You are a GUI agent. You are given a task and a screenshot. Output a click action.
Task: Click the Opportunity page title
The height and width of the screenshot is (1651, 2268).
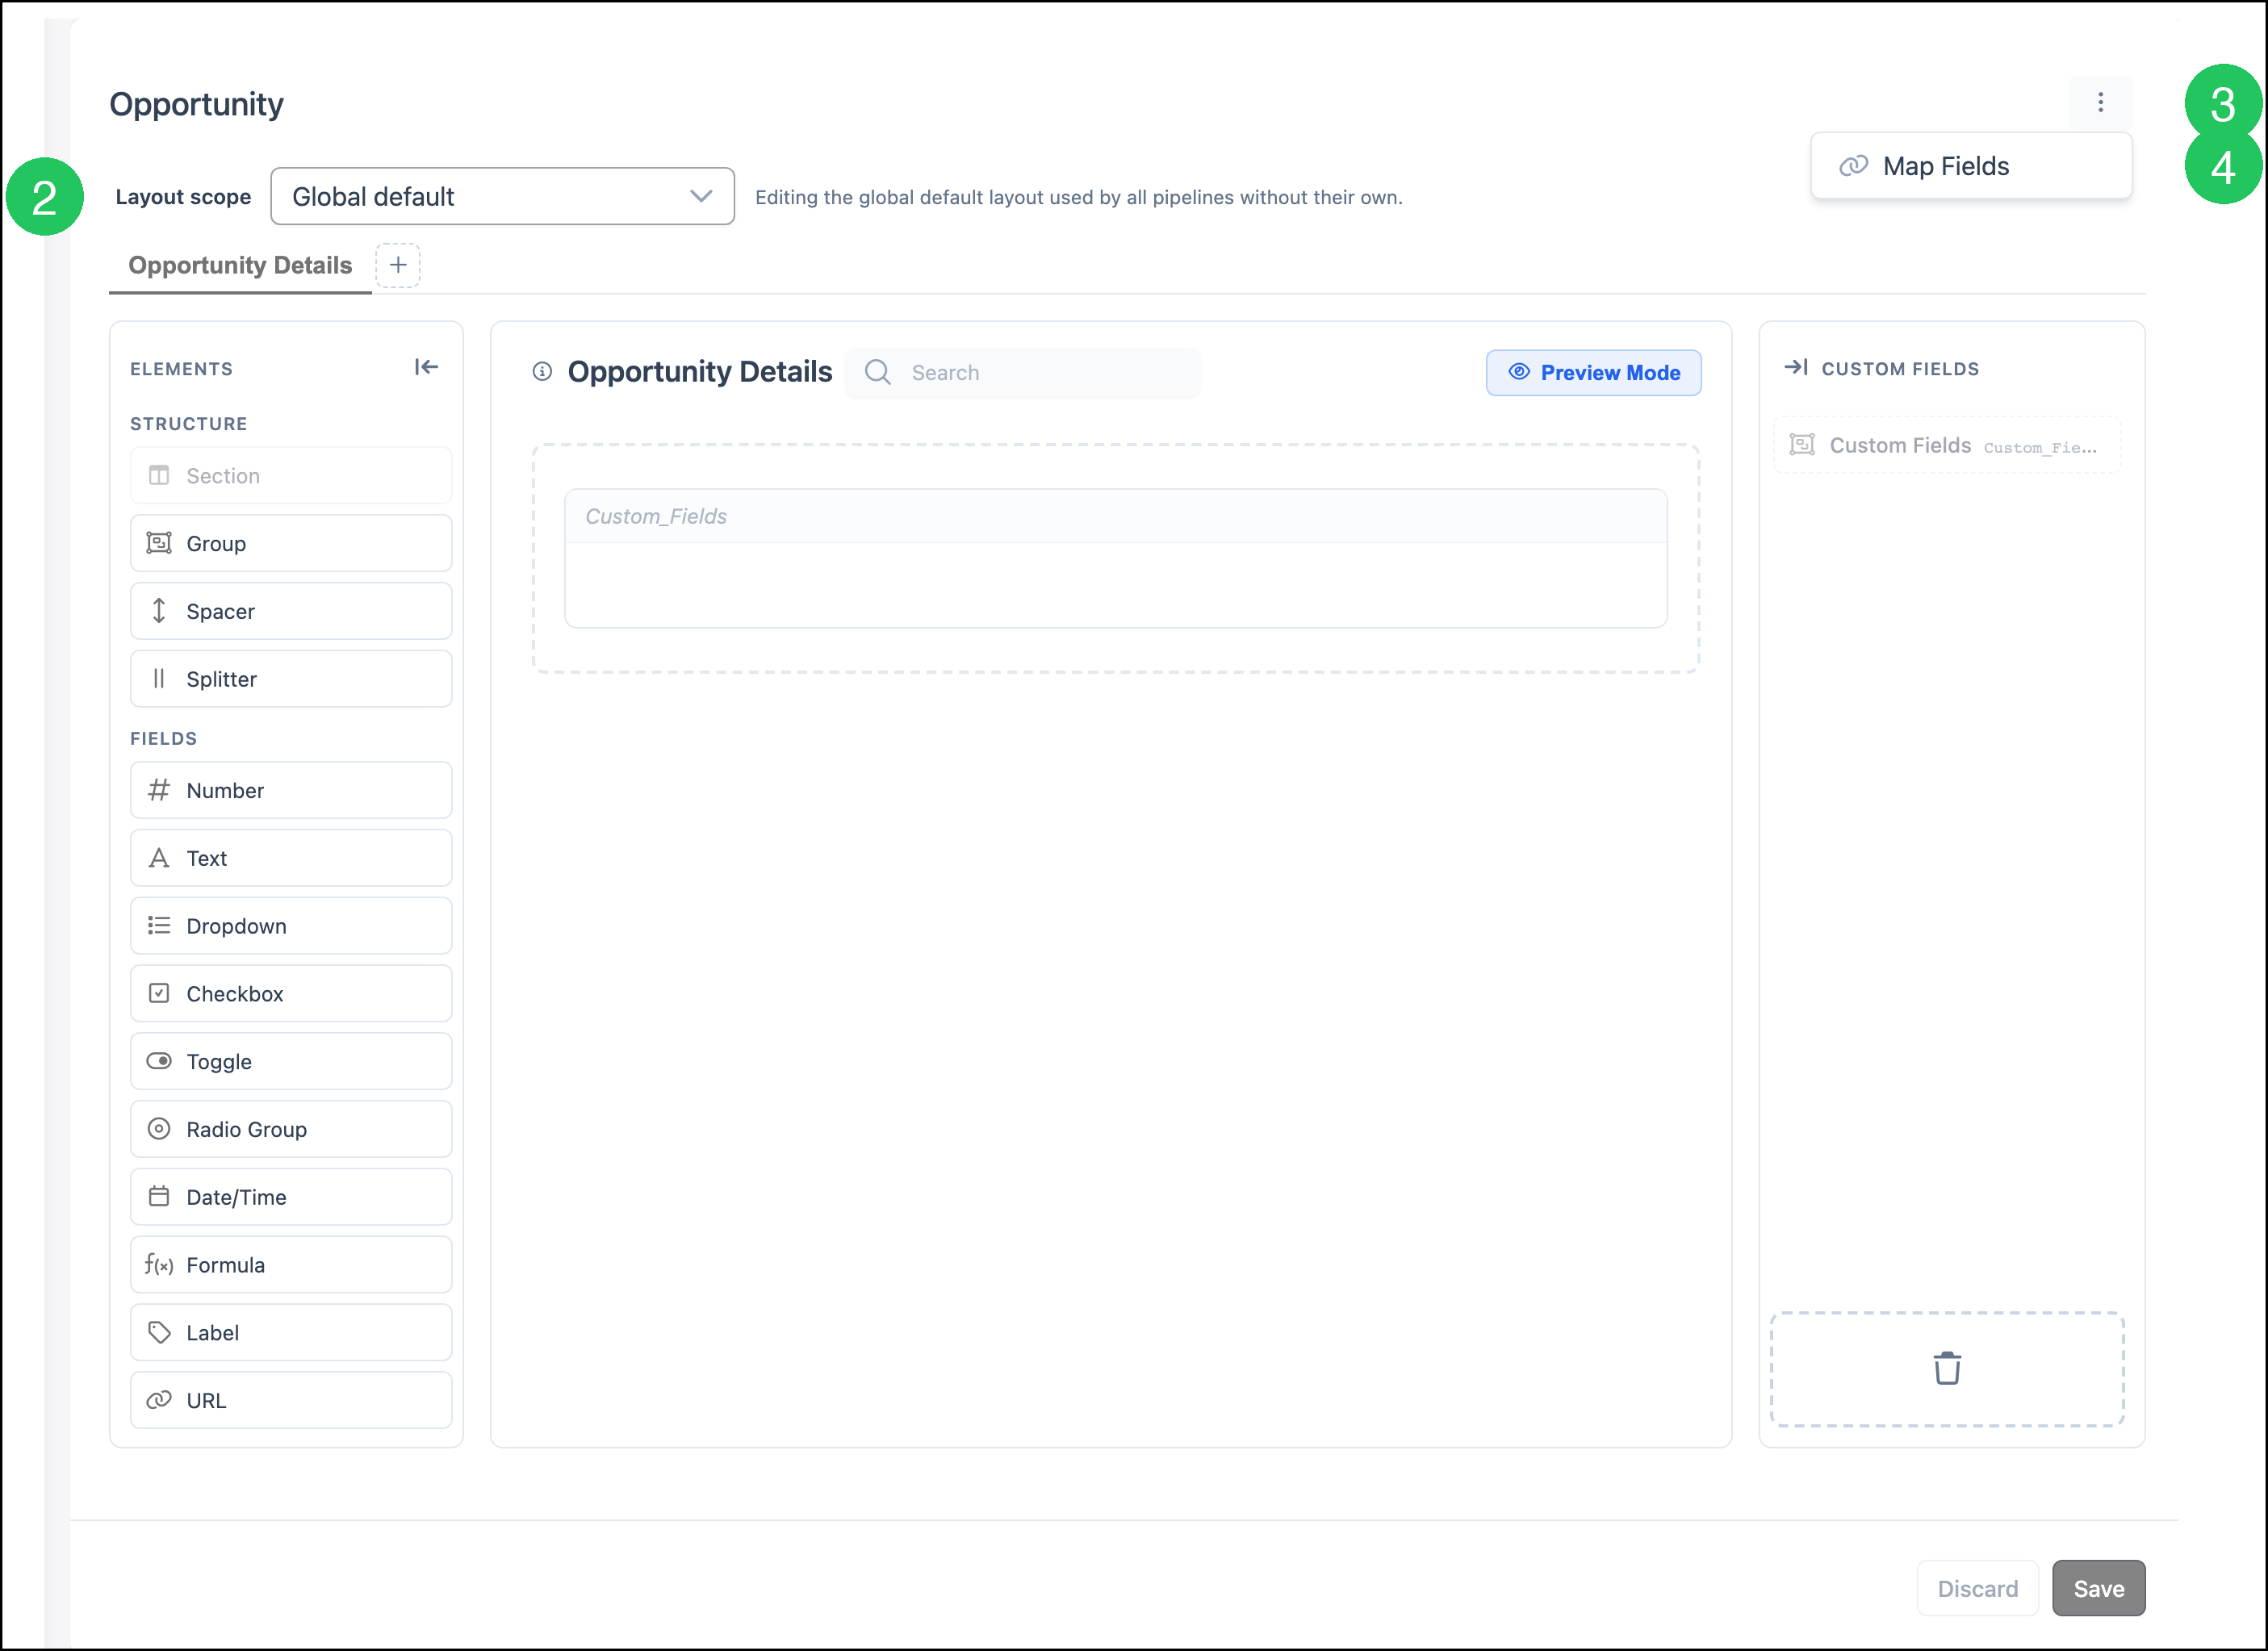[x=196, y=104]
